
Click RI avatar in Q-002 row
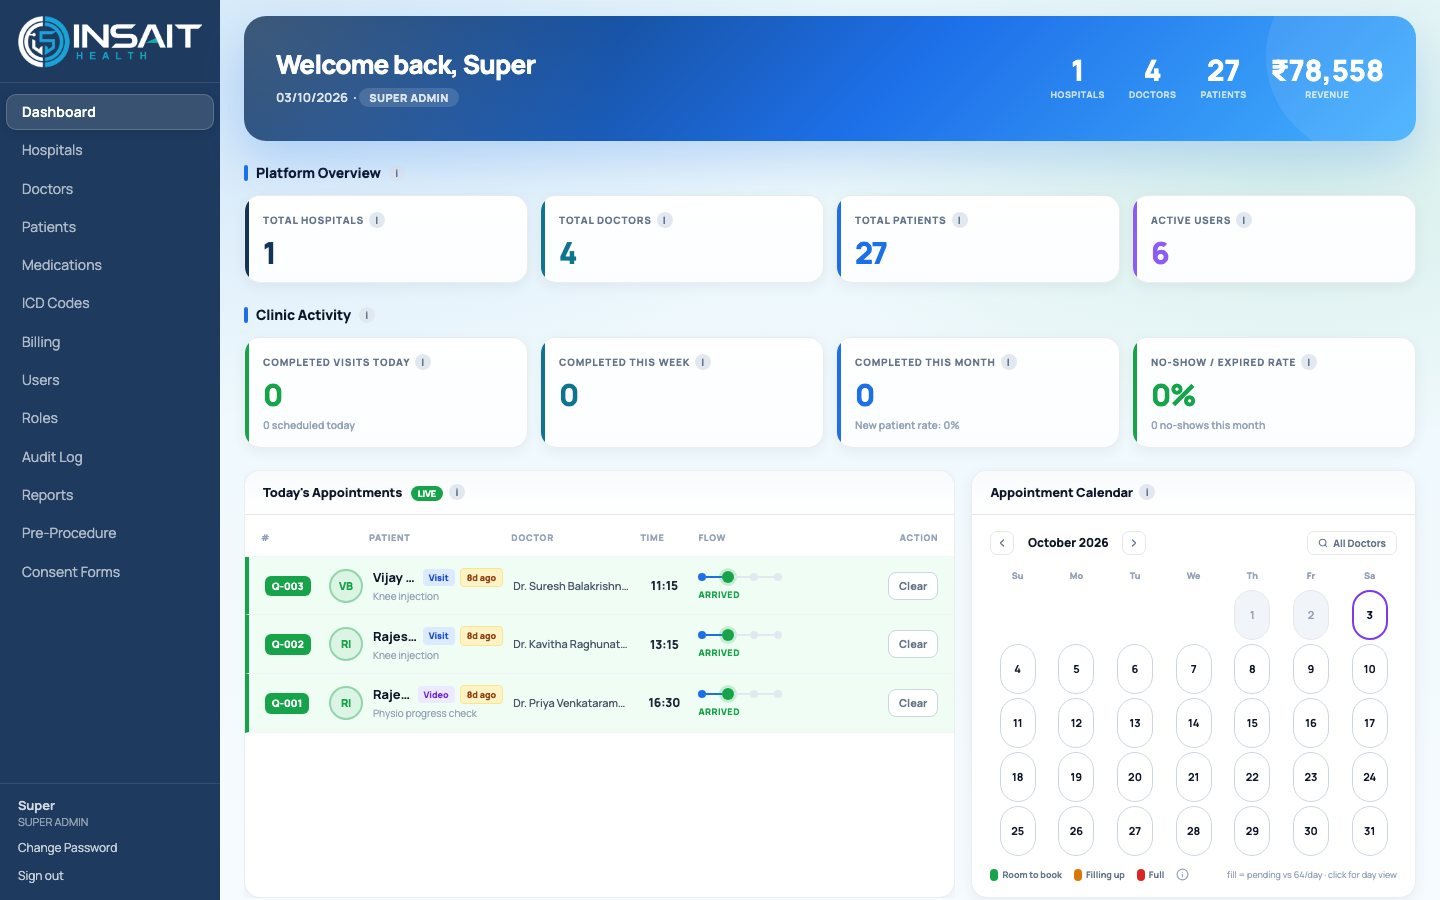click(x=346, y=644)
